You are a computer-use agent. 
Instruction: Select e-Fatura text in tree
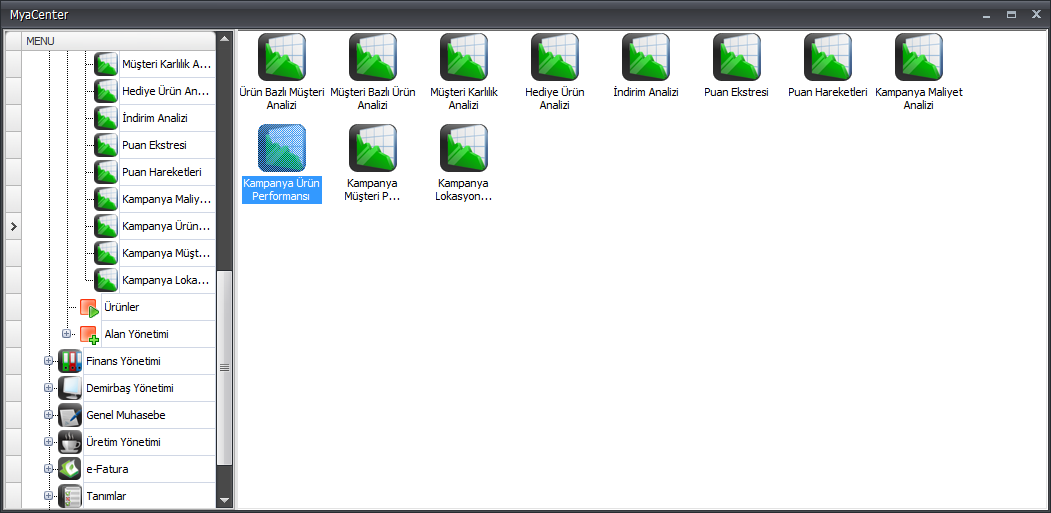point(107,469)
